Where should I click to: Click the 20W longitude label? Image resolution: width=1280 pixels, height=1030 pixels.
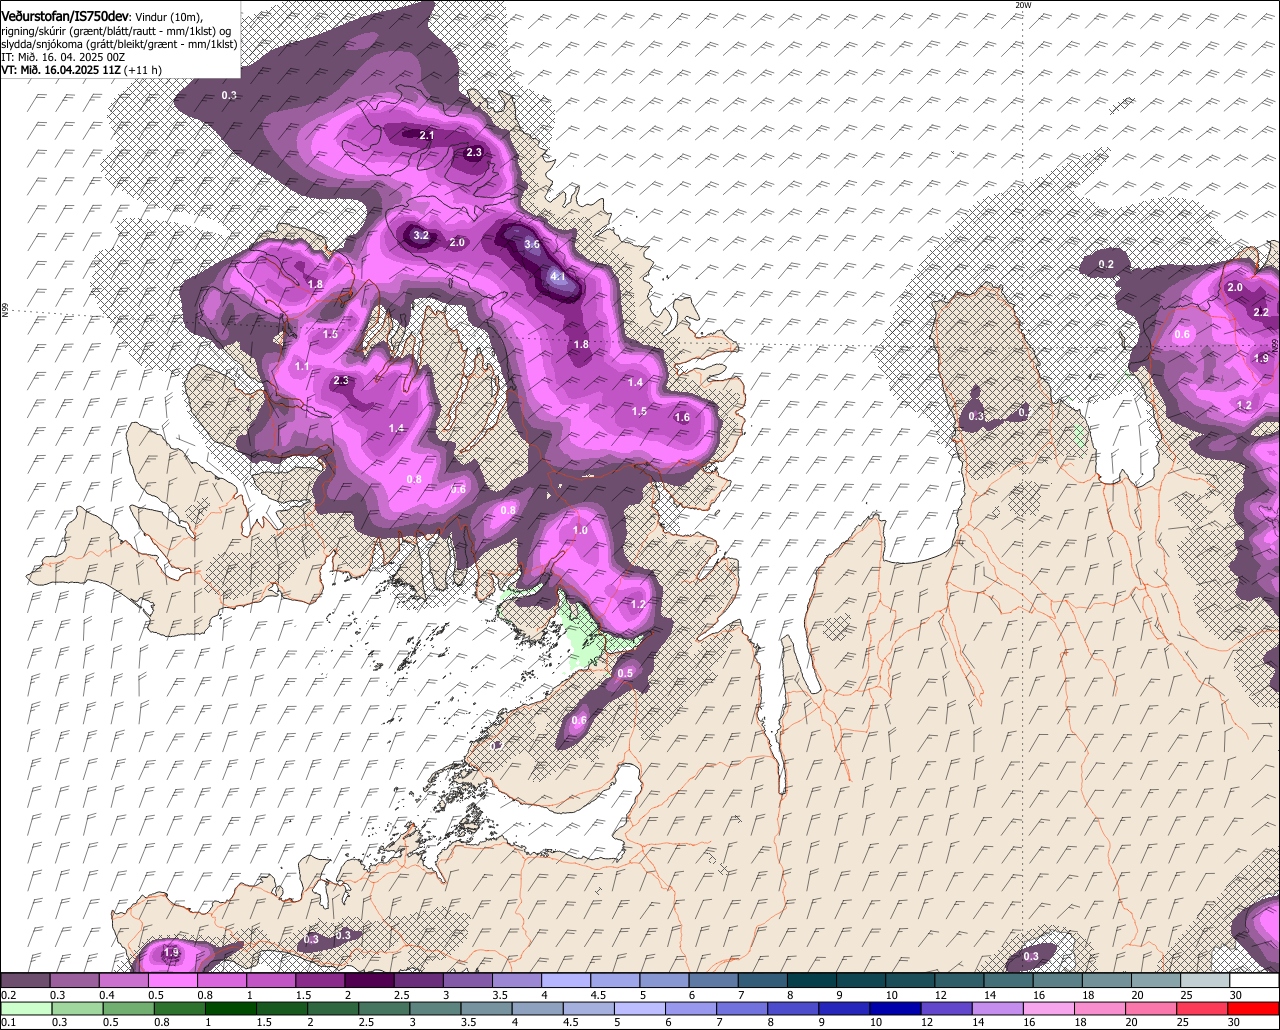pos(1022,5)
